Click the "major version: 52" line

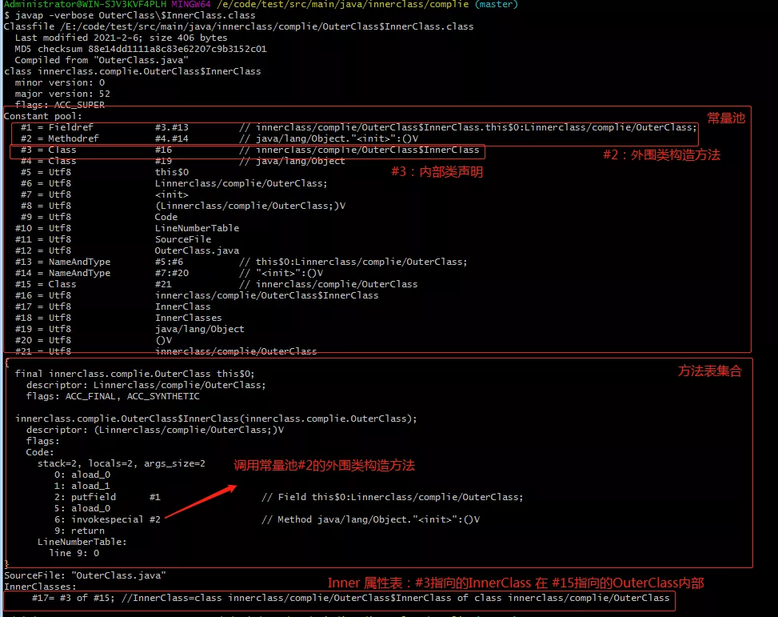coord(63,94)
